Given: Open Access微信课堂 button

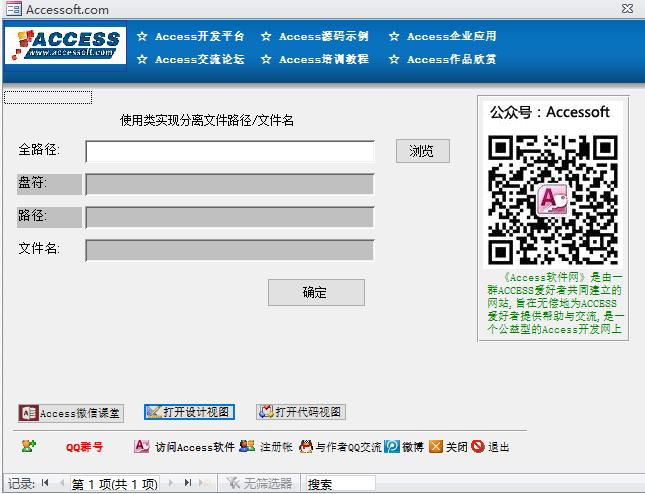Looking at the screenshot, I should pyautogui.click(x=71, y=413).
